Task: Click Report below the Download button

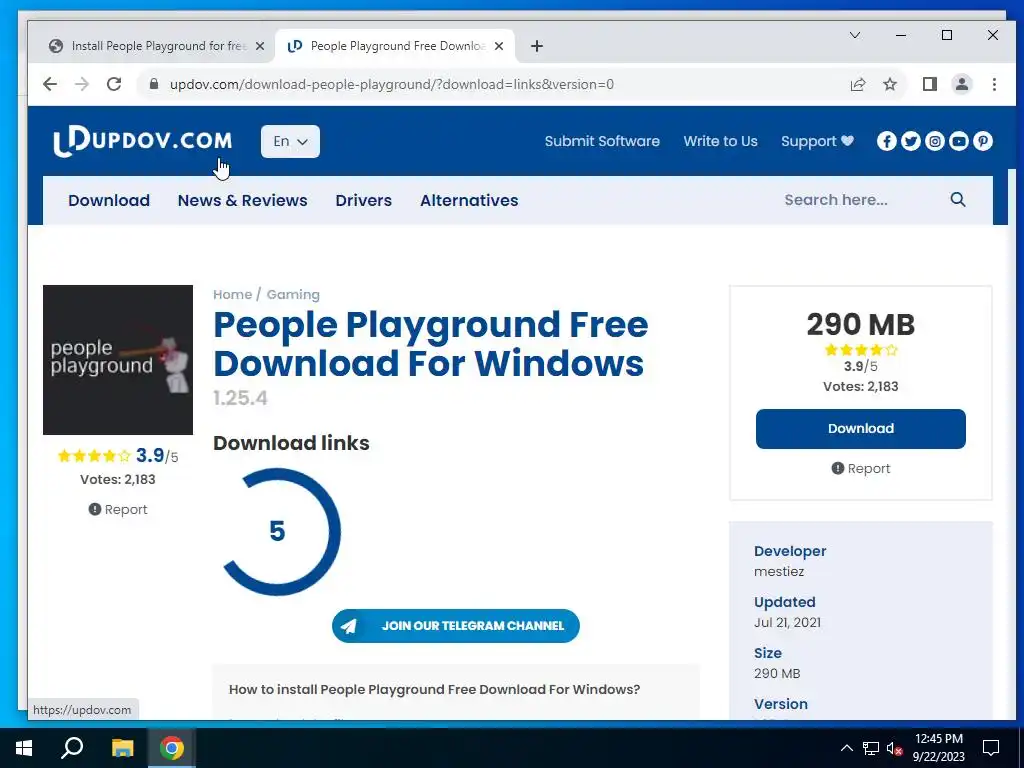Action: (x=861, y=468)
